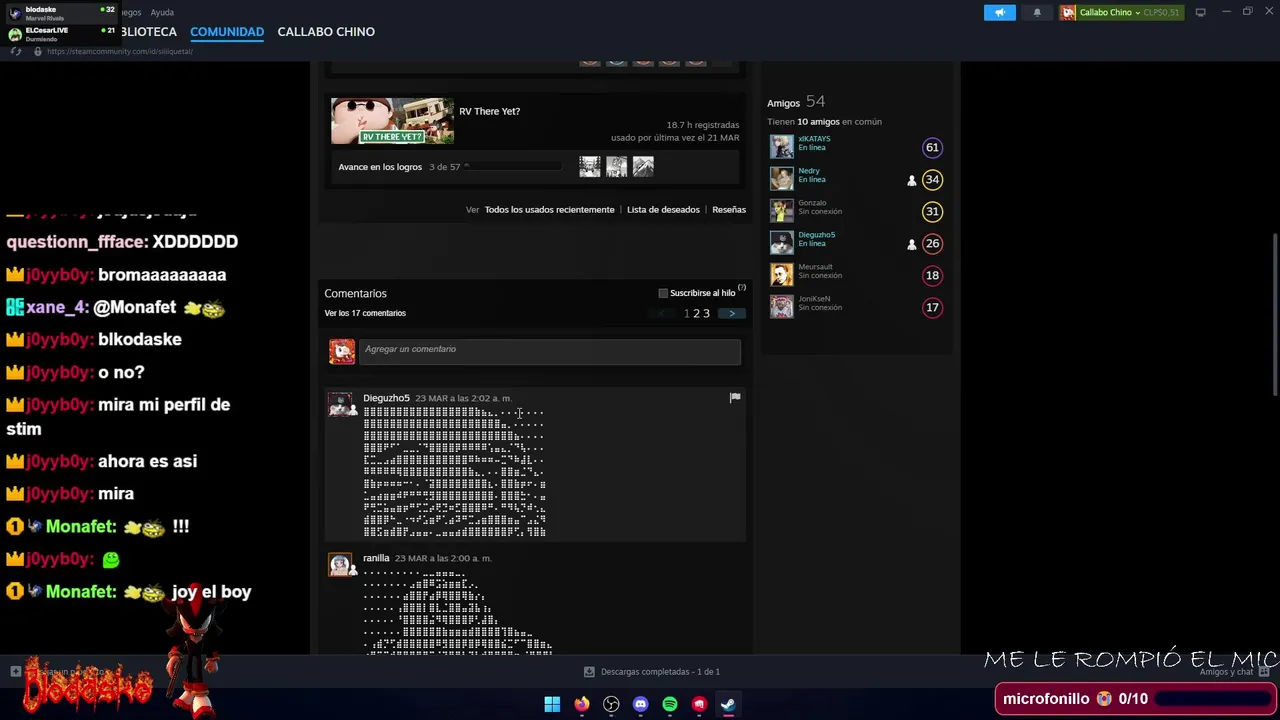Report Dieguzho5 comment with flag icon
This screenshot has height=720, width=1280.
pos(735,398)
